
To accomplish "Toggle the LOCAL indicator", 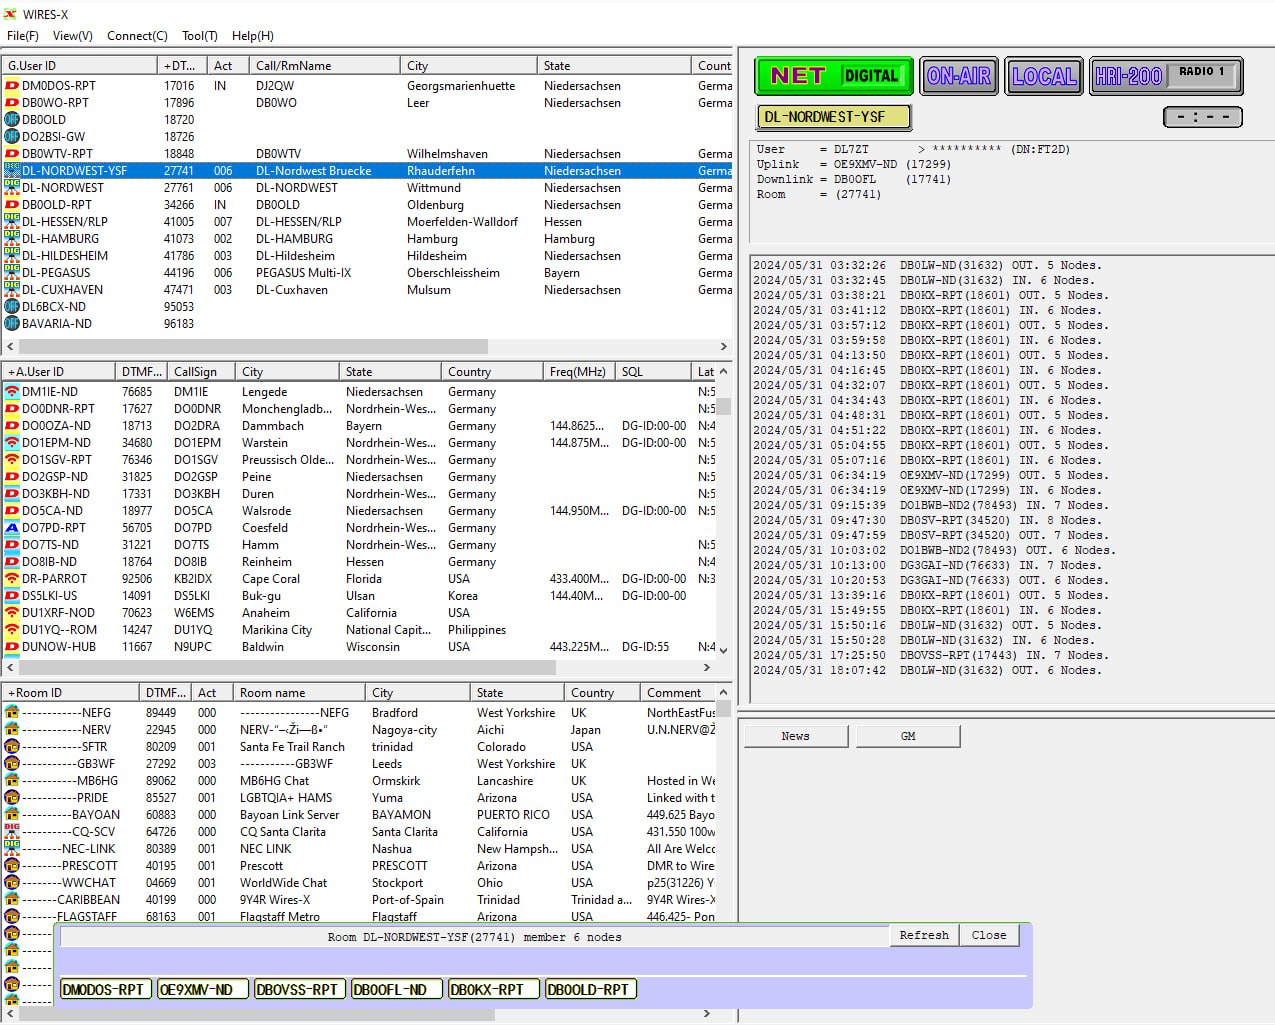I will (x=1043, y=75).
